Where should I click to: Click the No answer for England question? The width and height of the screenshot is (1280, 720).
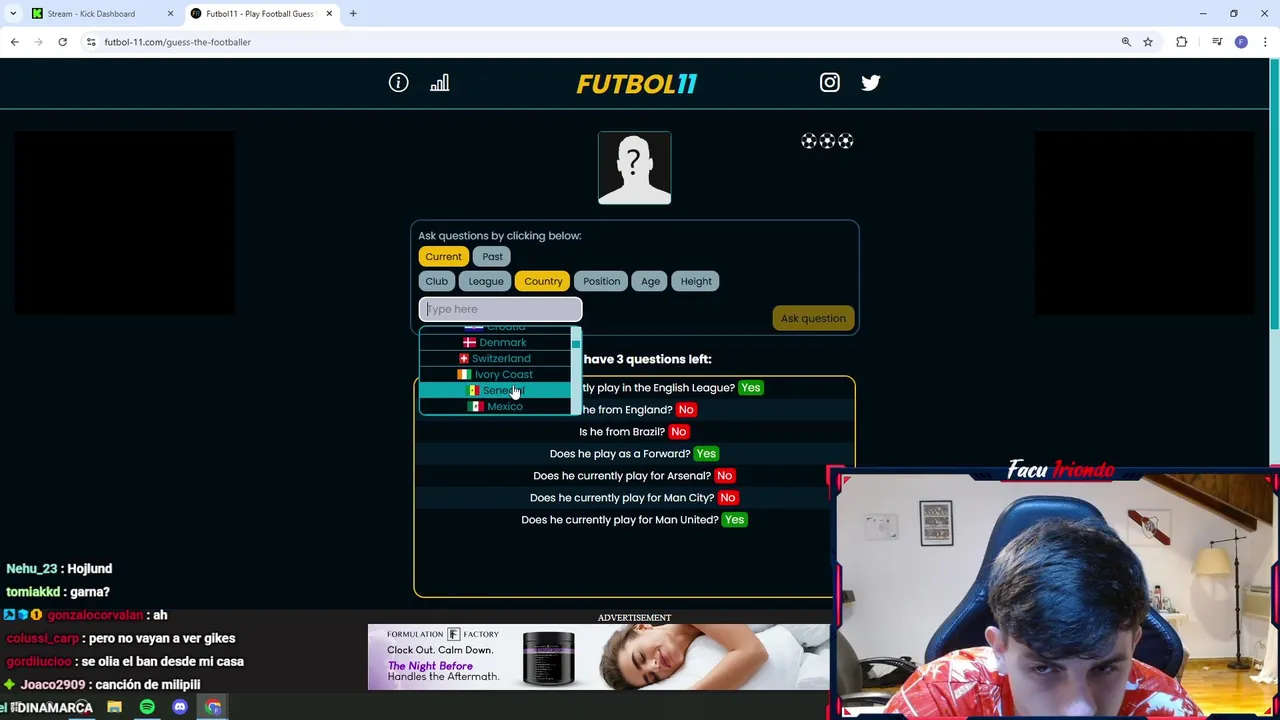click(685, 410)
